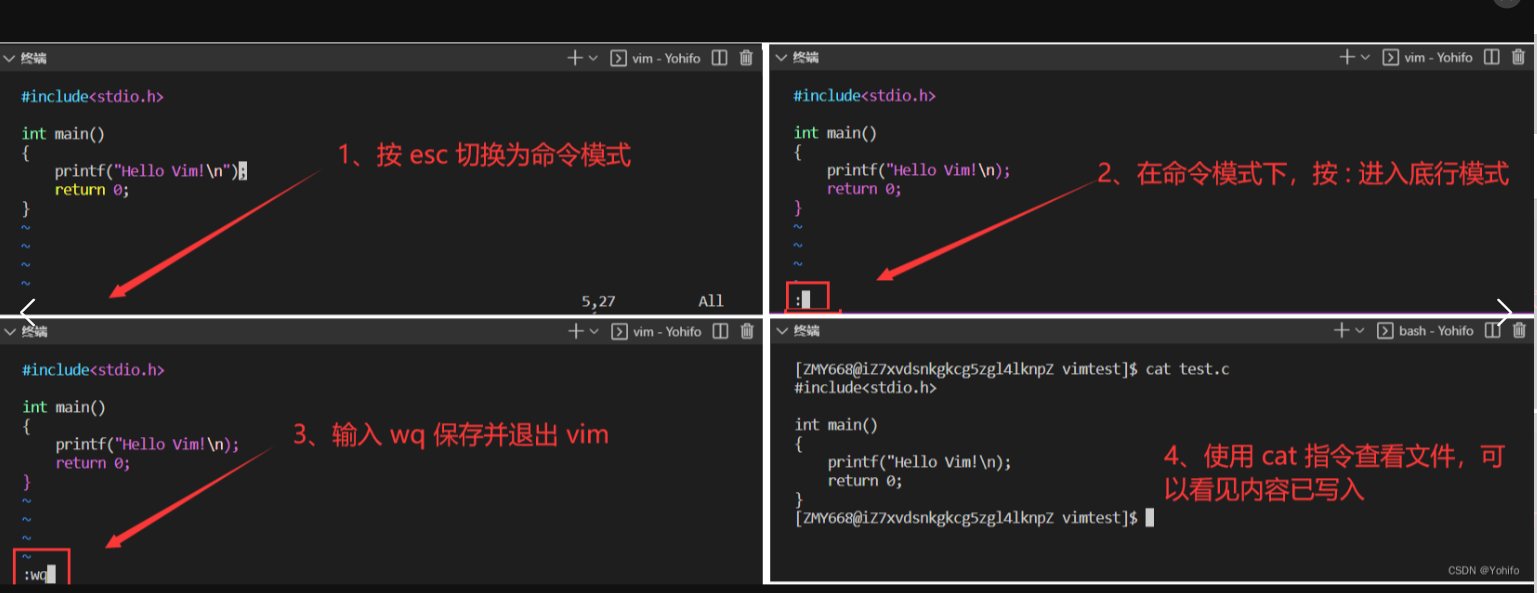
Task: Split the terminal in the :wq vim pane
Action: [720, 331]
